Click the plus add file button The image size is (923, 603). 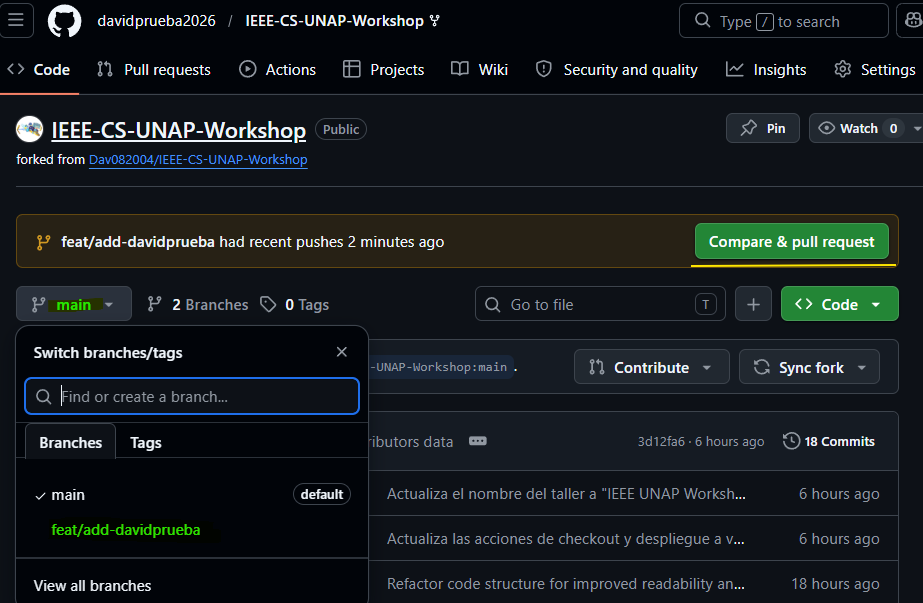[753, 304]
